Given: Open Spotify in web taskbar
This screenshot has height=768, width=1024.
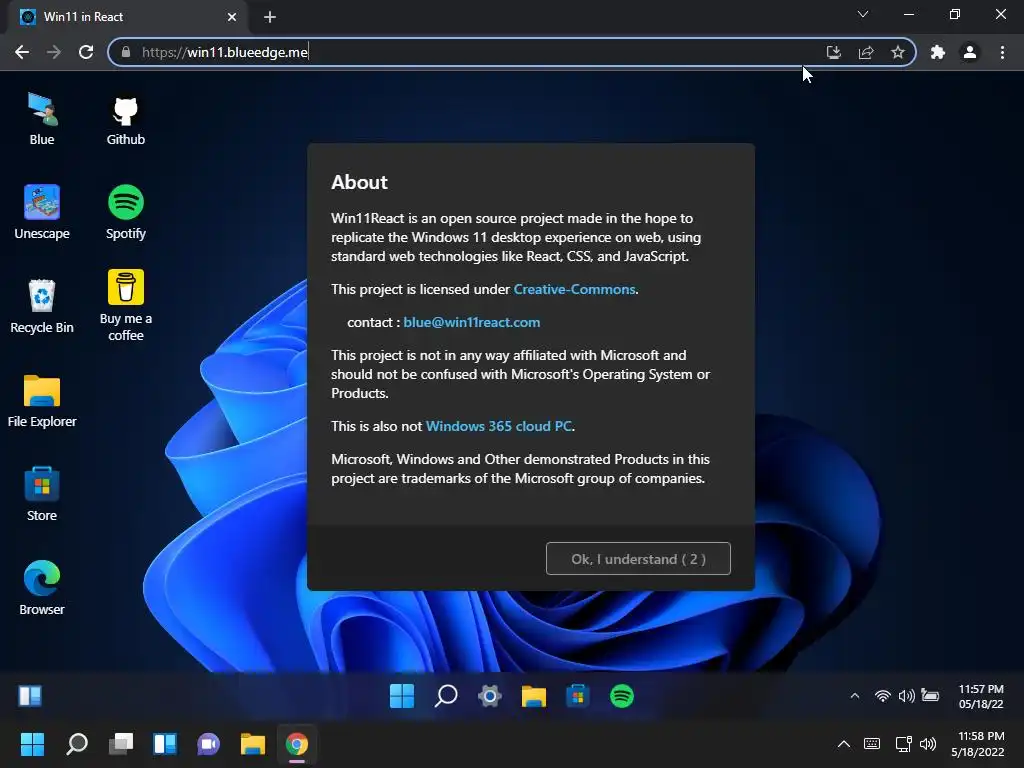Looking at the screenshot, I should (622, 696).
